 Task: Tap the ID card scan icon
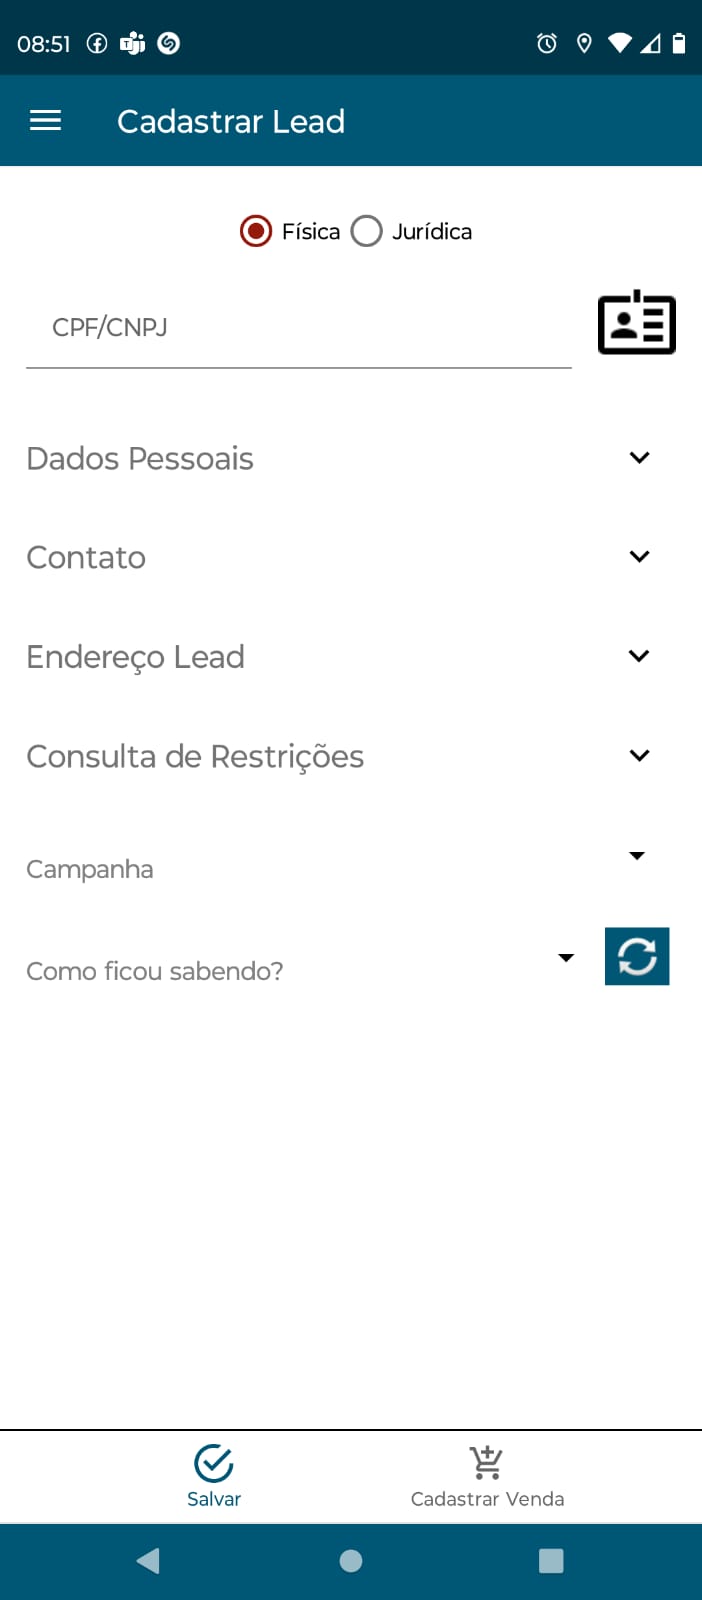coord(636,323)
